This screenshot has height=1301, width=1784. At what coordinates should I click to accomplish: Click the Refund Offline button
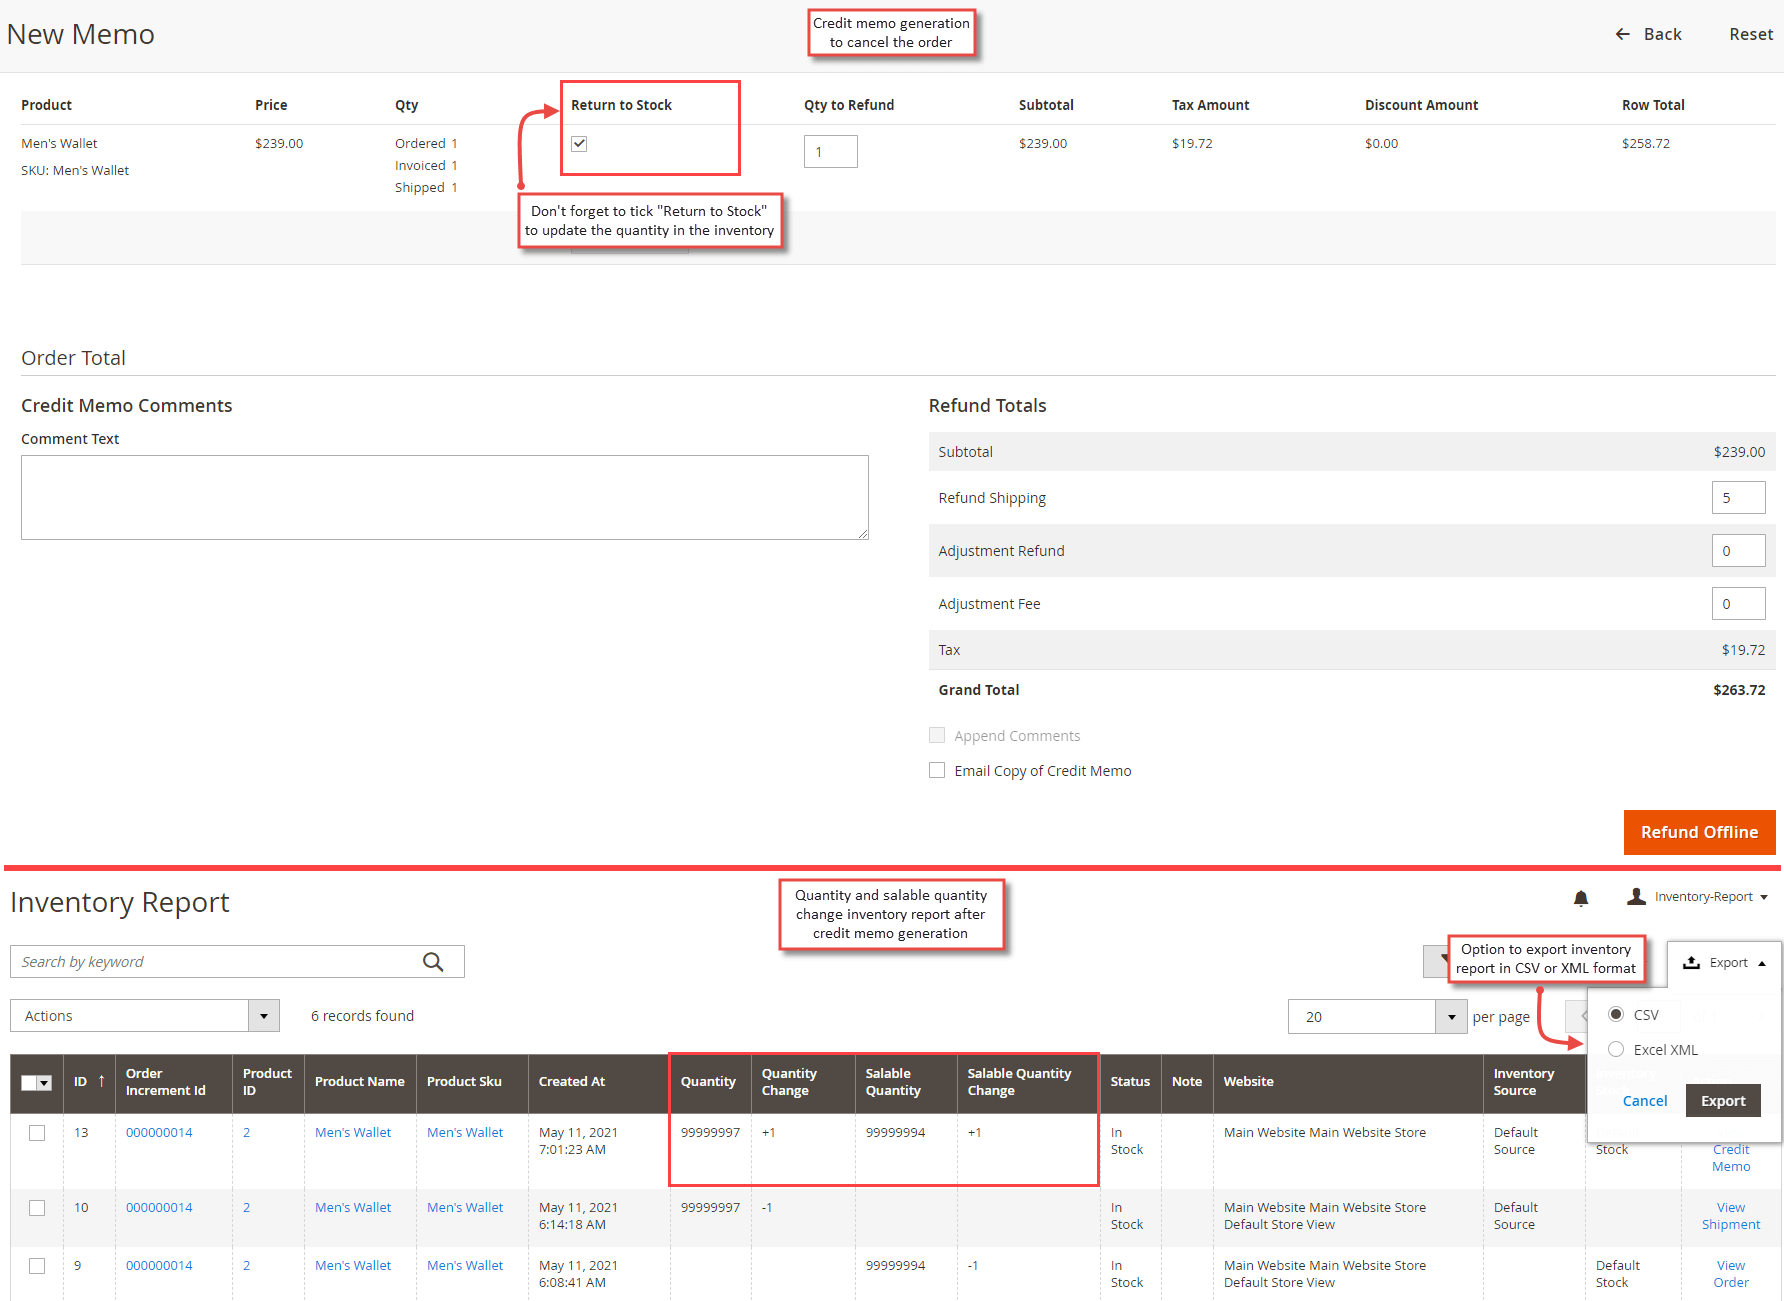(1699, 831)
